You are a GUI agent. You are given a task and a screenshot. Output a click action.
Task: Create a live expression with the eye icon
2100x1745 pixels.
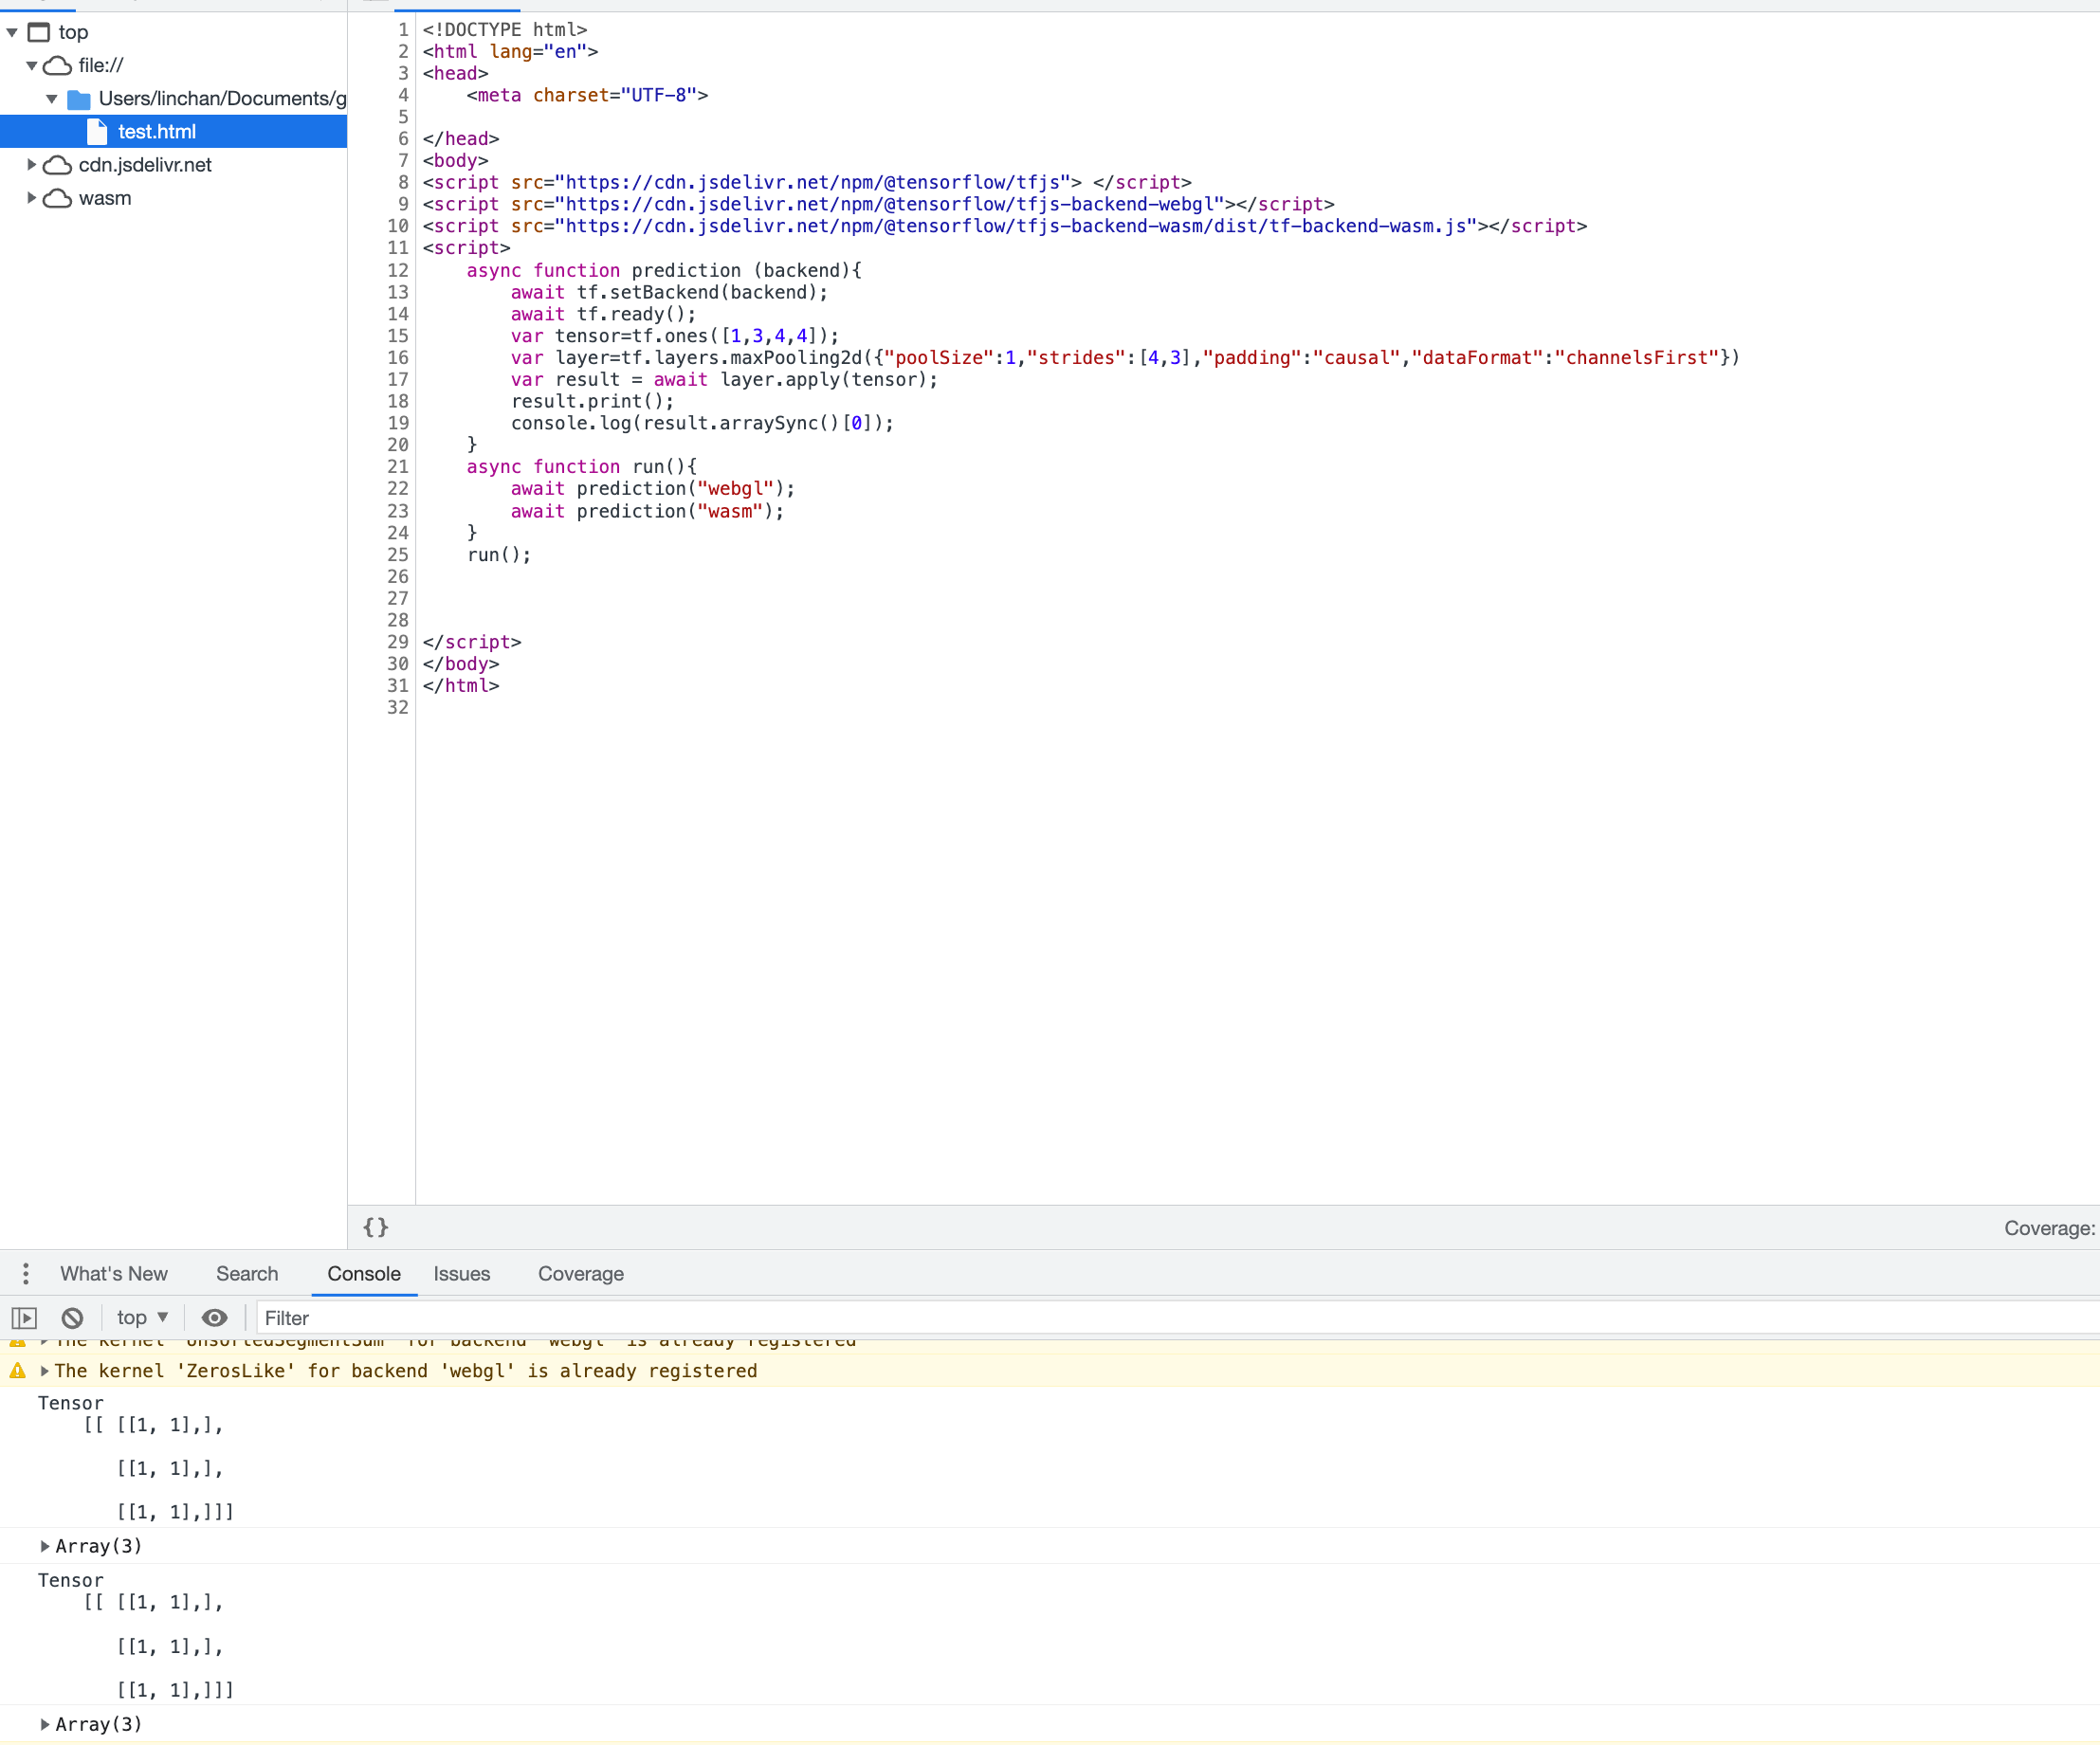214,1318
